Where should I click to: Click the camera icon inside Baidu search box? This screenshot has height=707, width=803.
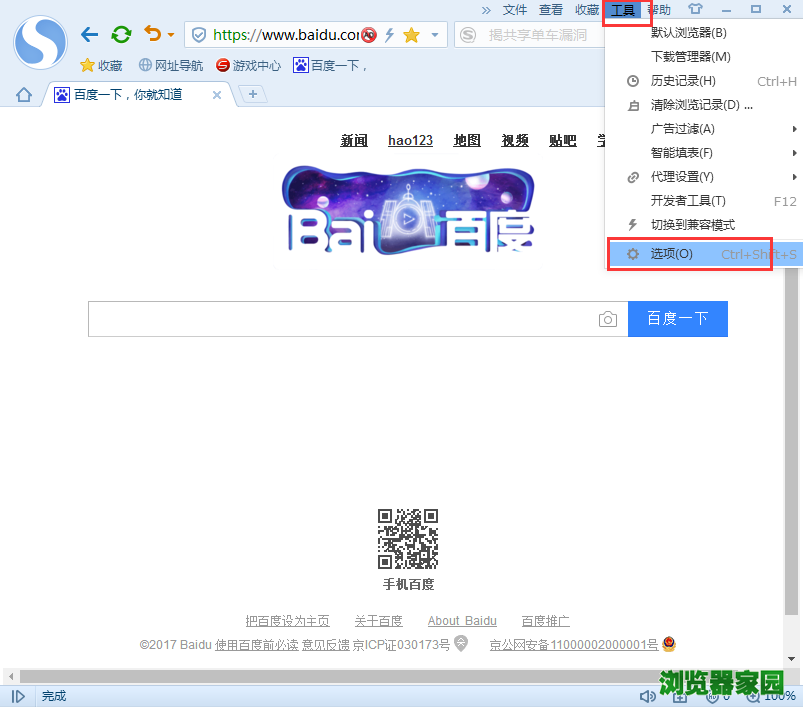608,319
